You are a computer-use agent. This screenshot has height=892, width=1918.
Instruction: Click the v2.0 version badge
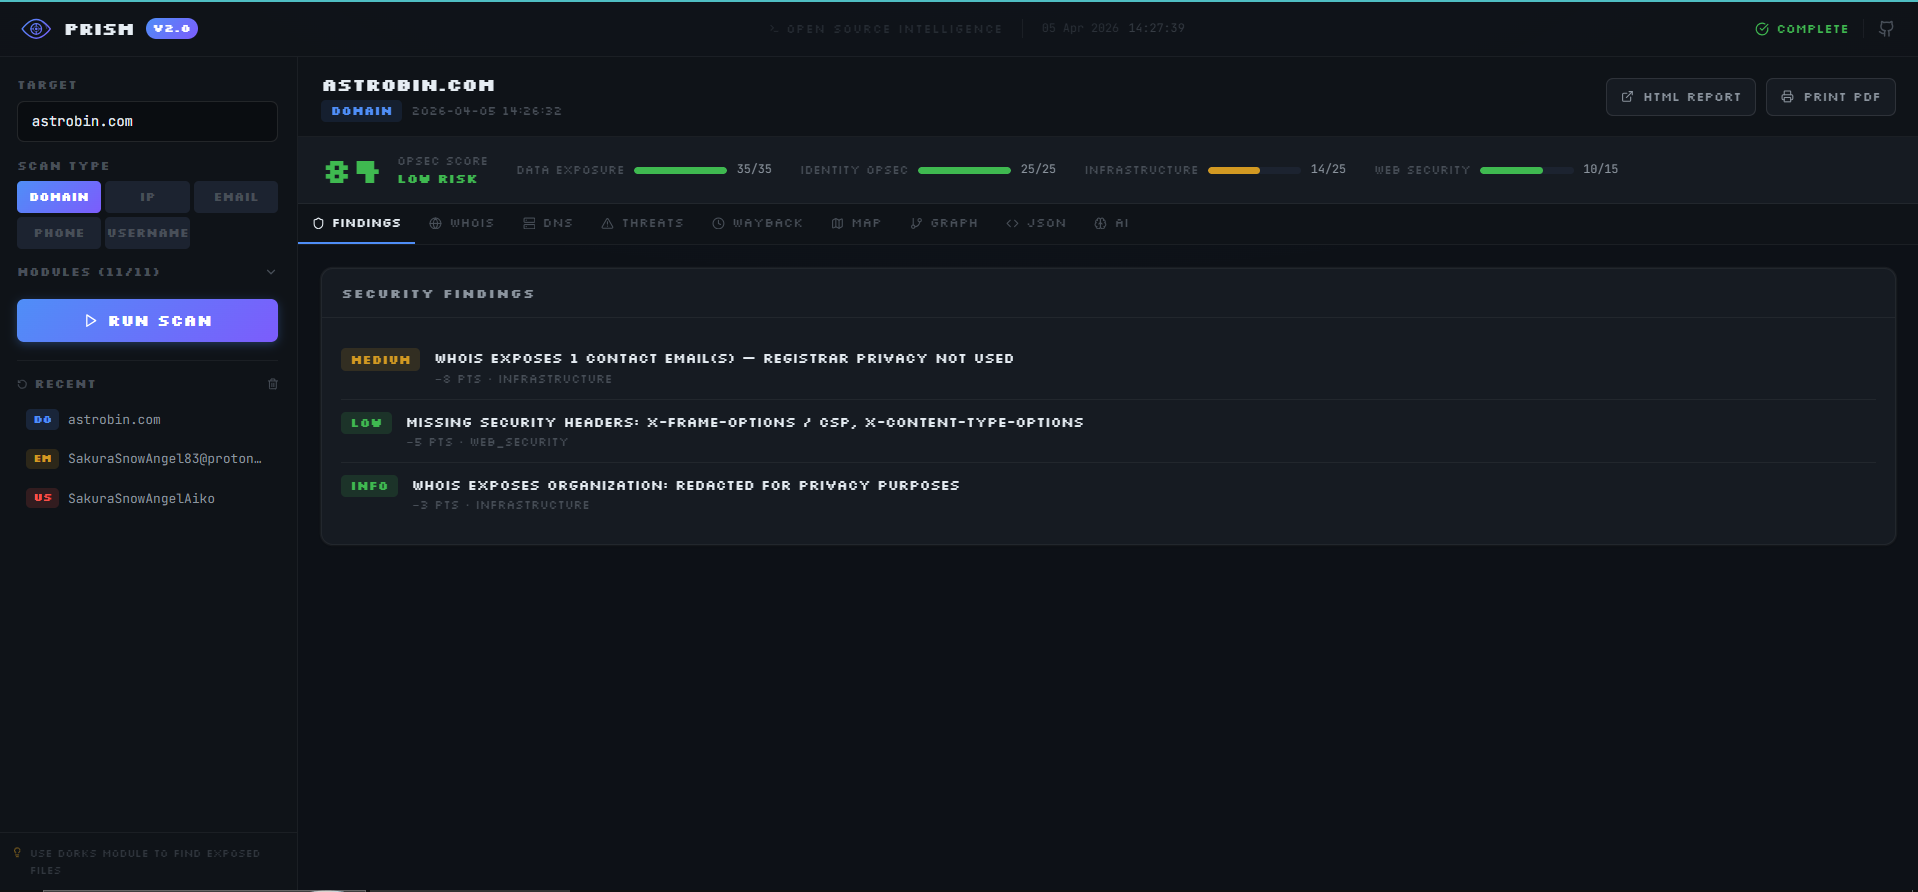click(x=172, y=29)
